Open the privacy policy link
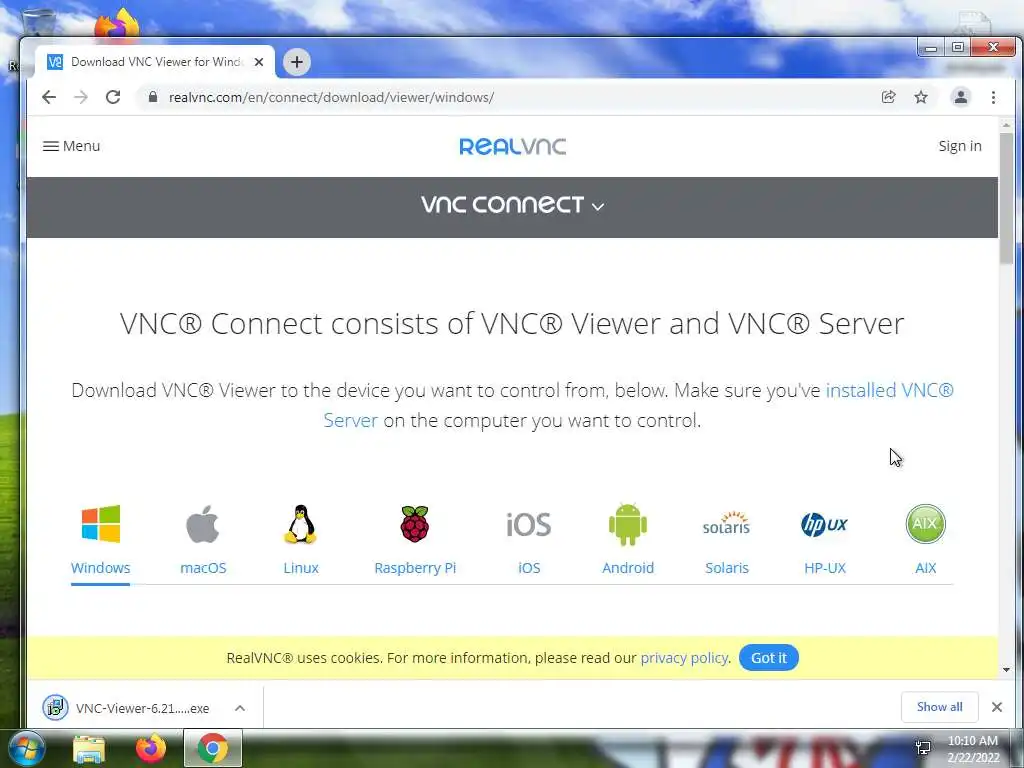Image resolution: width=1024 pixels, height=768 pixels. coord(684,658)
